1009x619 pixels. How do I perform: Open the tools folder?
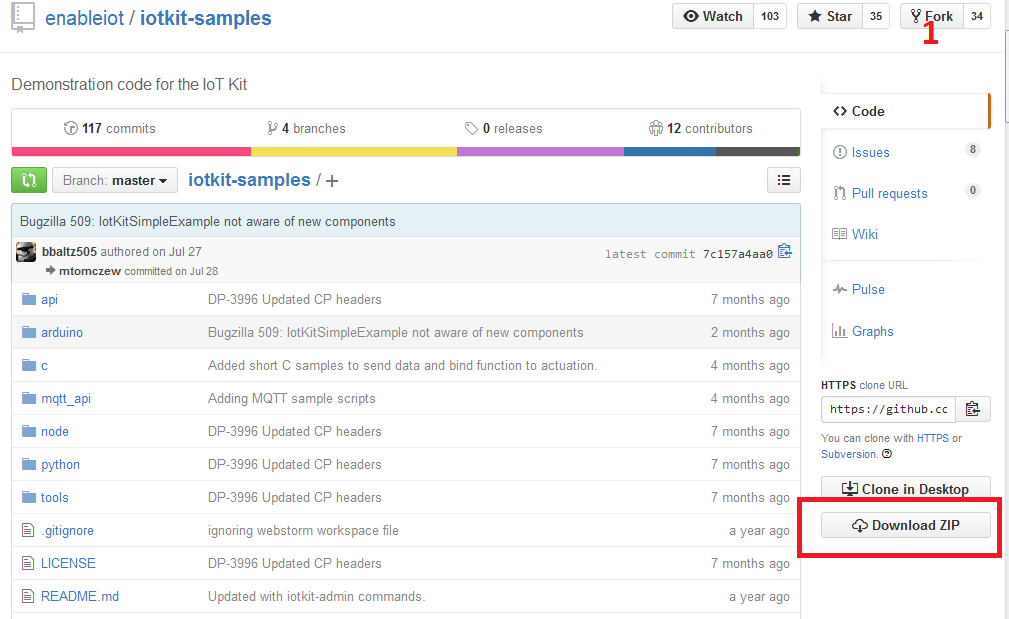coord(55,497)
